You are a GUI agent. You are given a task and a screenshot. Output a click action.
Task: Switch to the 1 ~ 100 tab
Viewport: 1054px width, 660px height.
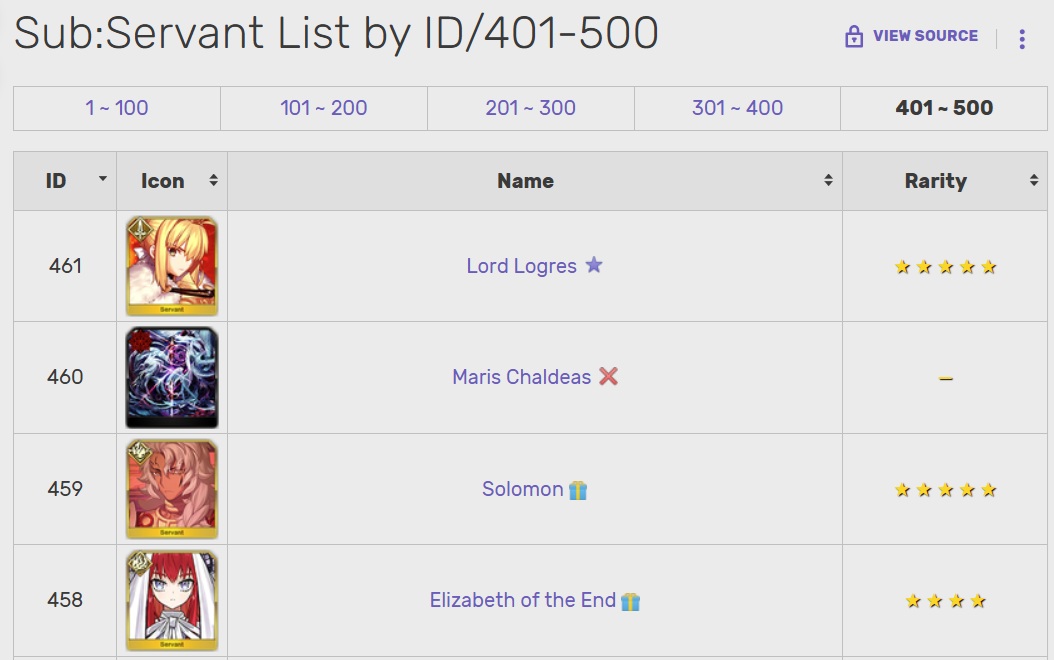pyautogui.click(x=117, y=108)
